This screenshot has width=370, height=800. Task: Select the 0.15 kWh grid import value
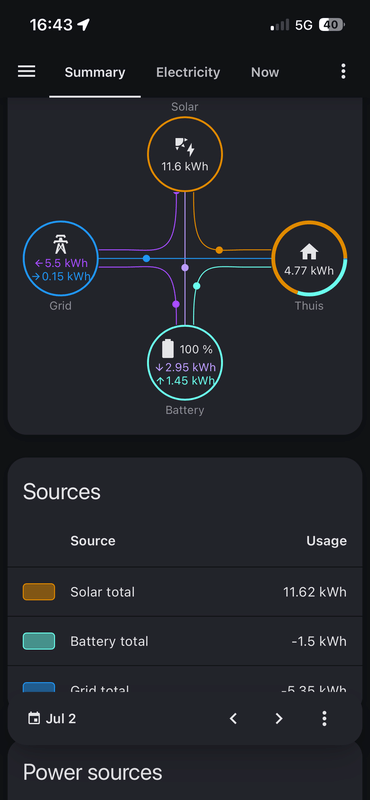(61, 277)
